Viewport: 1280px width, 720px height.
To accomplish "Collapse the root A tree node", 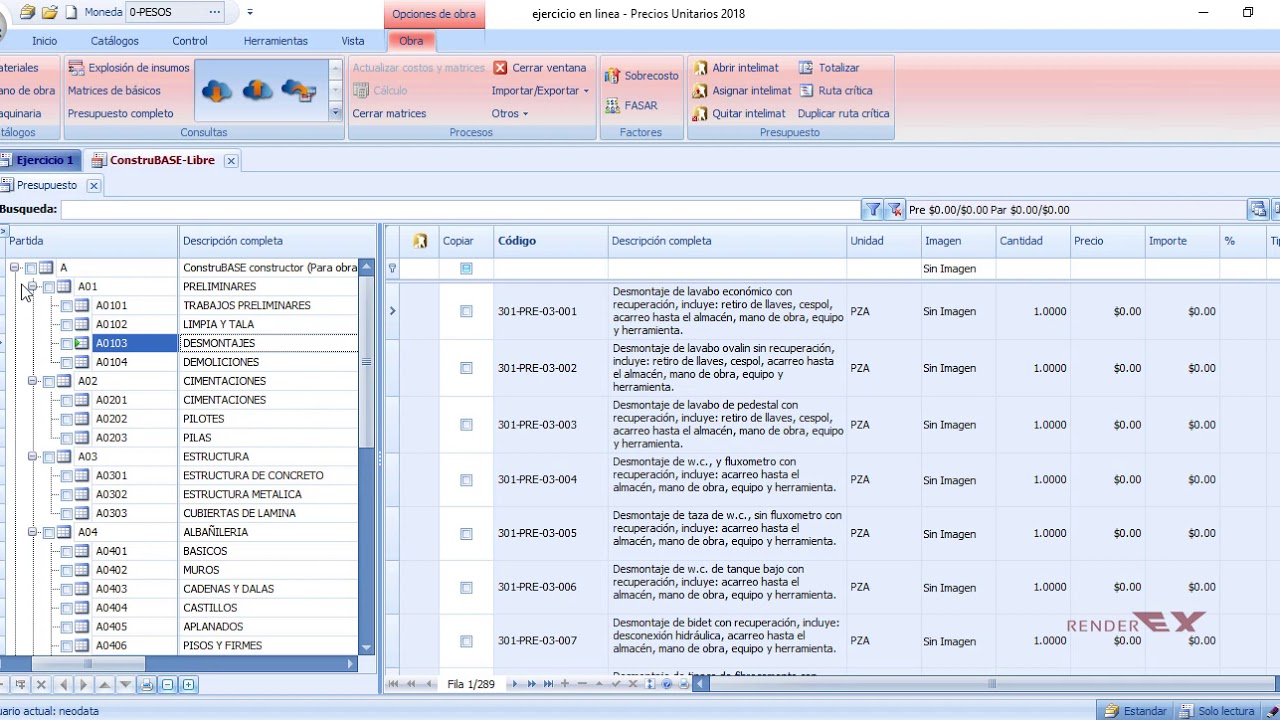I will click(15, 268).
